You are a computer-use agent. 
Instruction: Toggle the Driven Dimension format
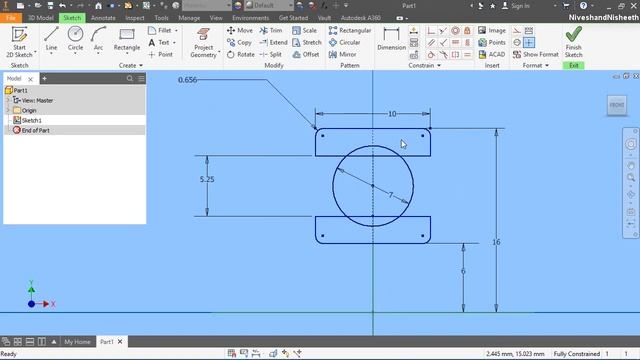click(529, 31)
